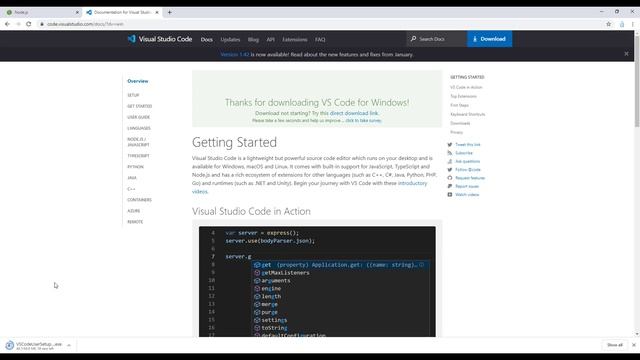Jump to Privacy section link
The height and width of the screenshot is (360, 640).
456,132
